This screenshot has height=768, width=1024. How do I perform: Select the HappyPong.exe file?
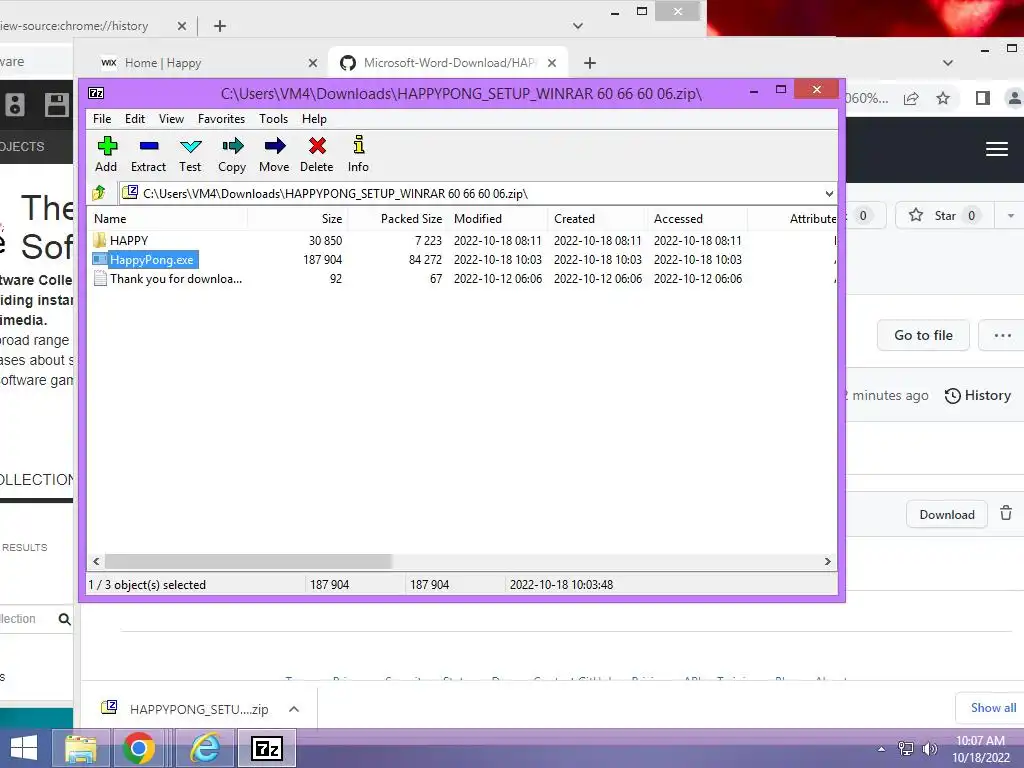pos(152,260)
